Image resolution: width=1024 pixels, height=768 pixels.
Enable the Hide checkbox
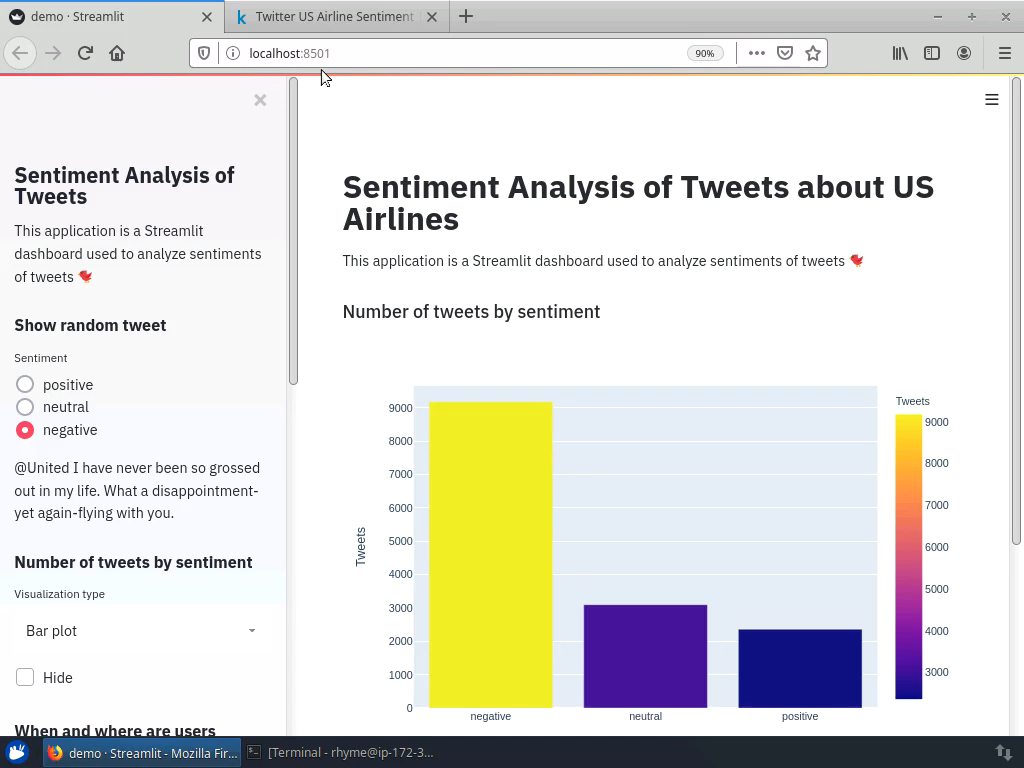(25, 677)
